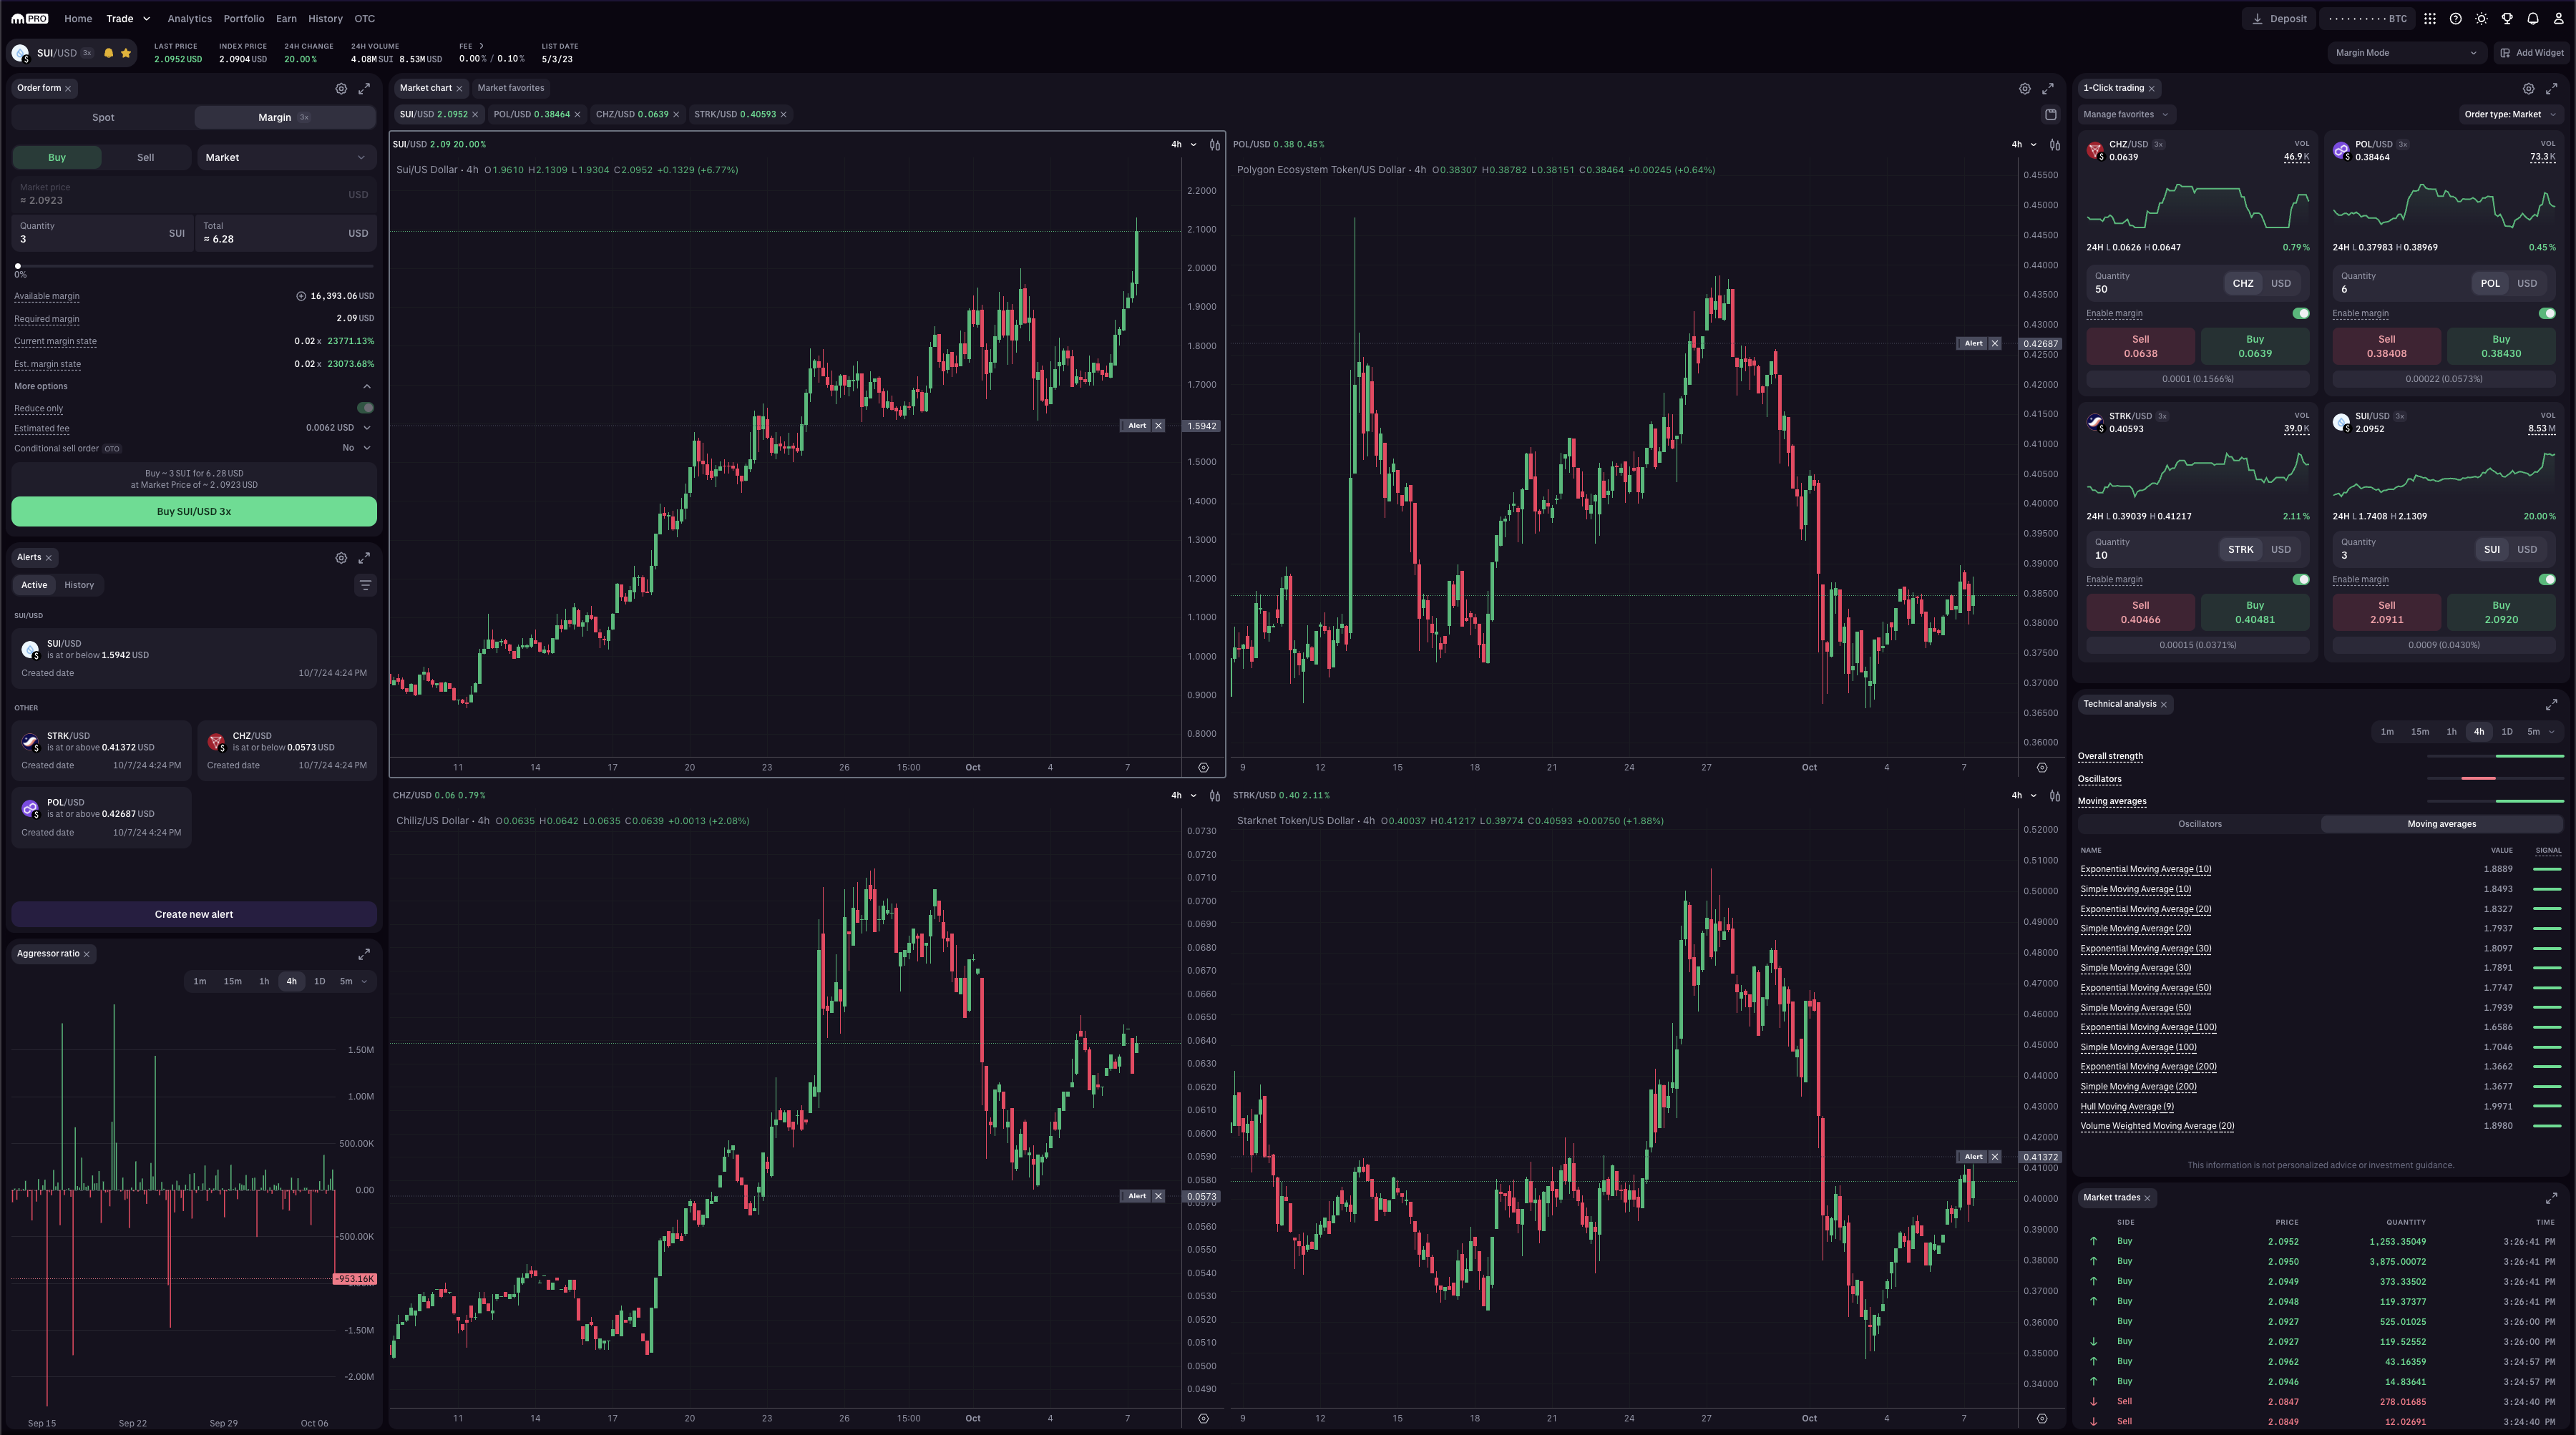Open the Margin Mode dropdown
The height and width of the screenshot is (1435, 2576).
coord(2404,53)
